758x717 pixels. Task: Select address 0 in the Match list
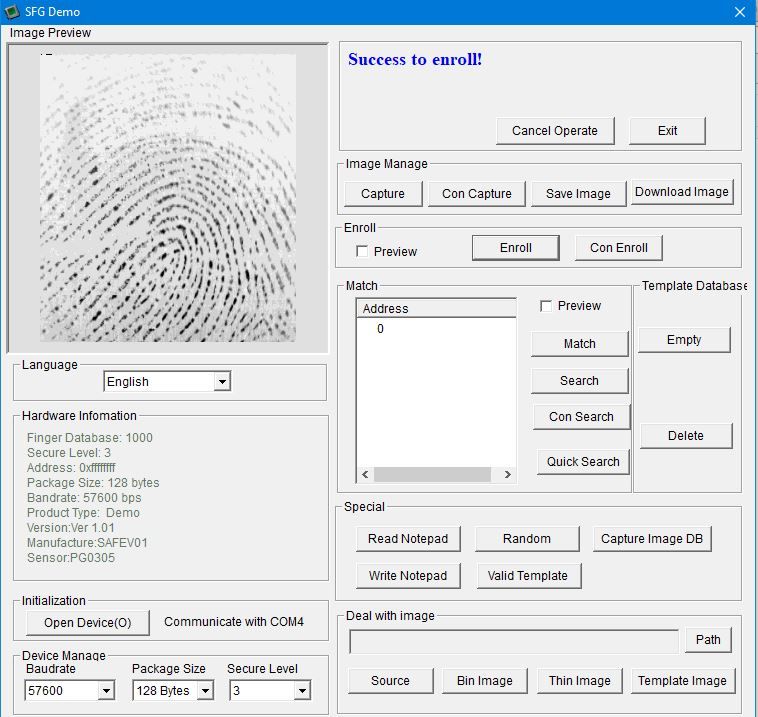pyautogui.click(x=380, y=329)
